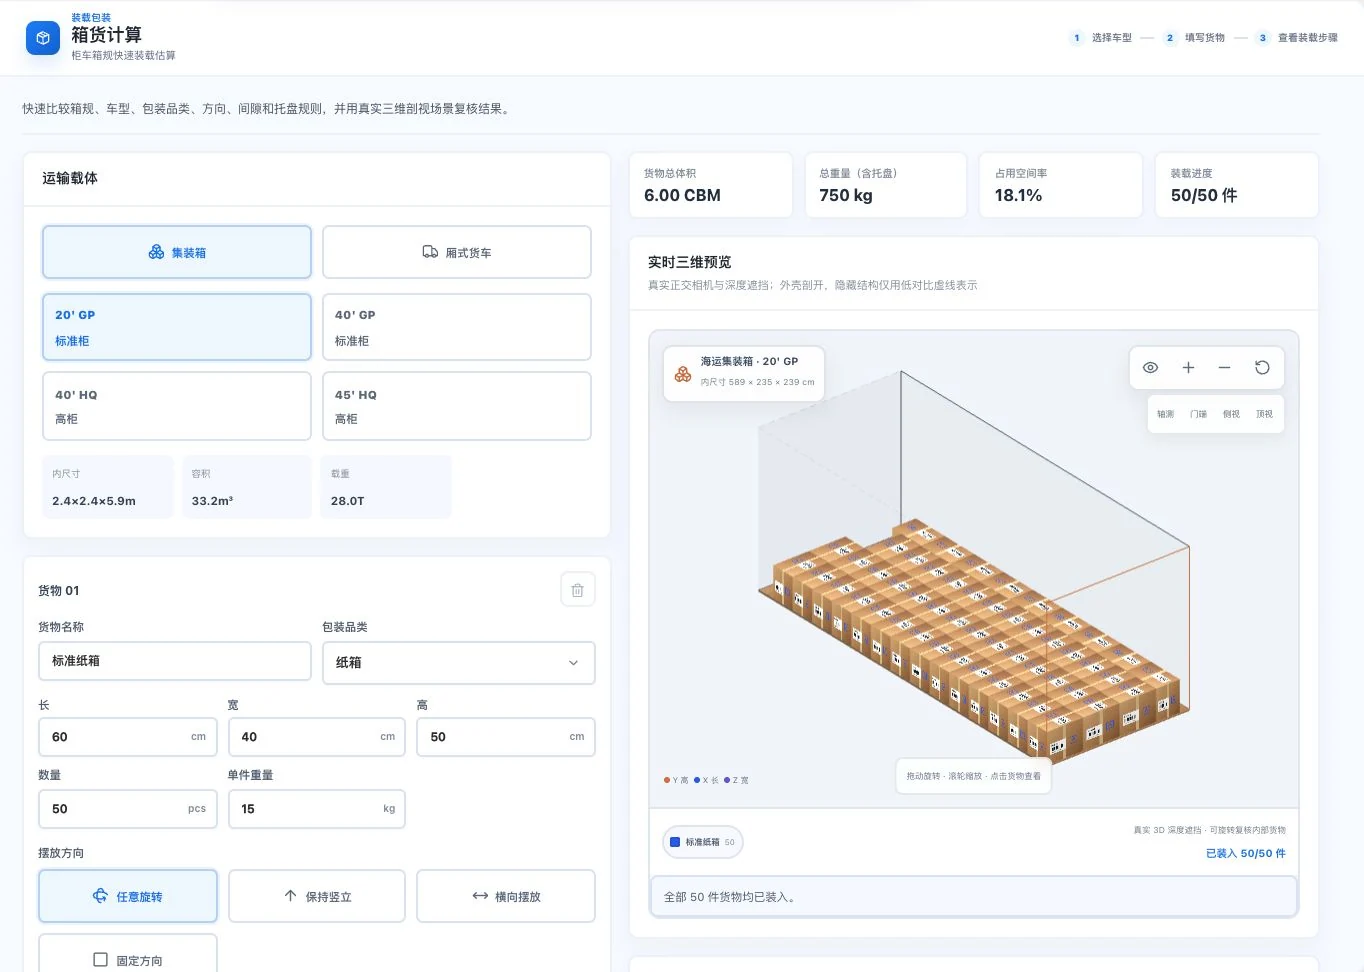Select 横向摆放 placement direction
Viewport: 1364px width, 972px height.
click(506, 896)
